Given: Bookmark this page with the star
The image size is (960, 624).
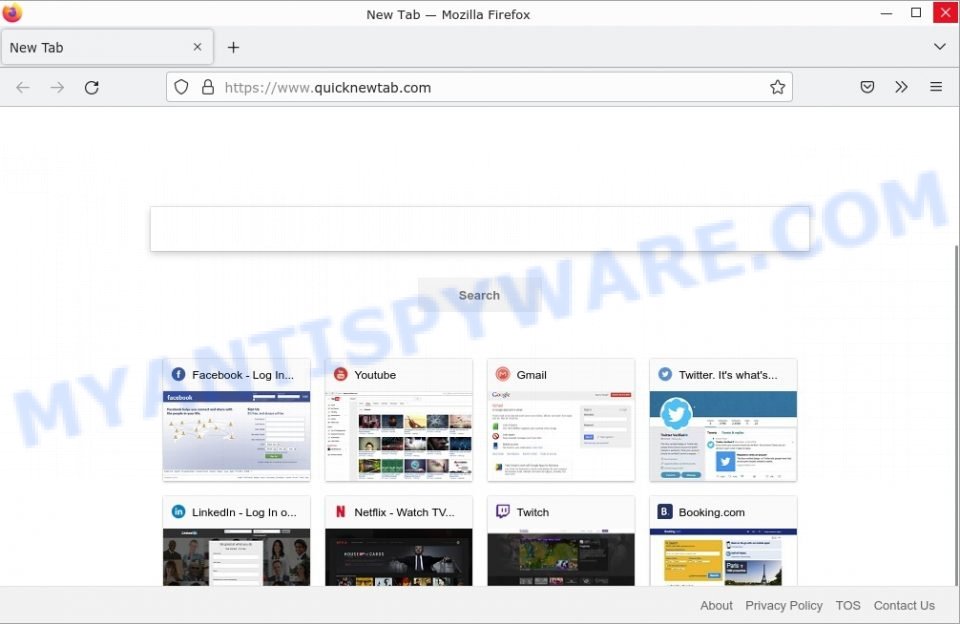Looking at the screenshot, I should point(778,87).
